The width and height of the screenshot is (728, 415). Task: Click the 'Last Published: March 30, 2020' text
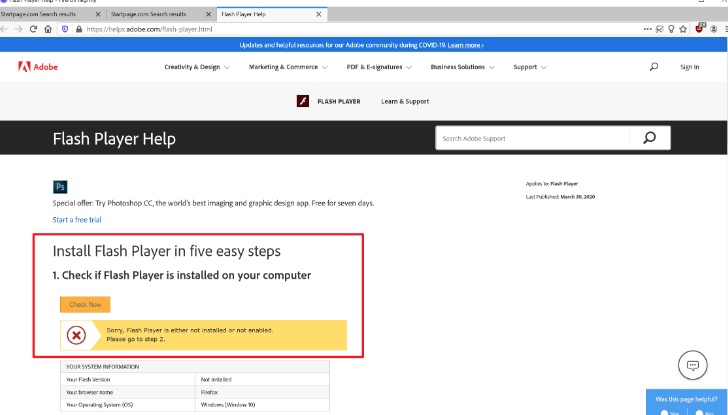[x=560, y=197]
